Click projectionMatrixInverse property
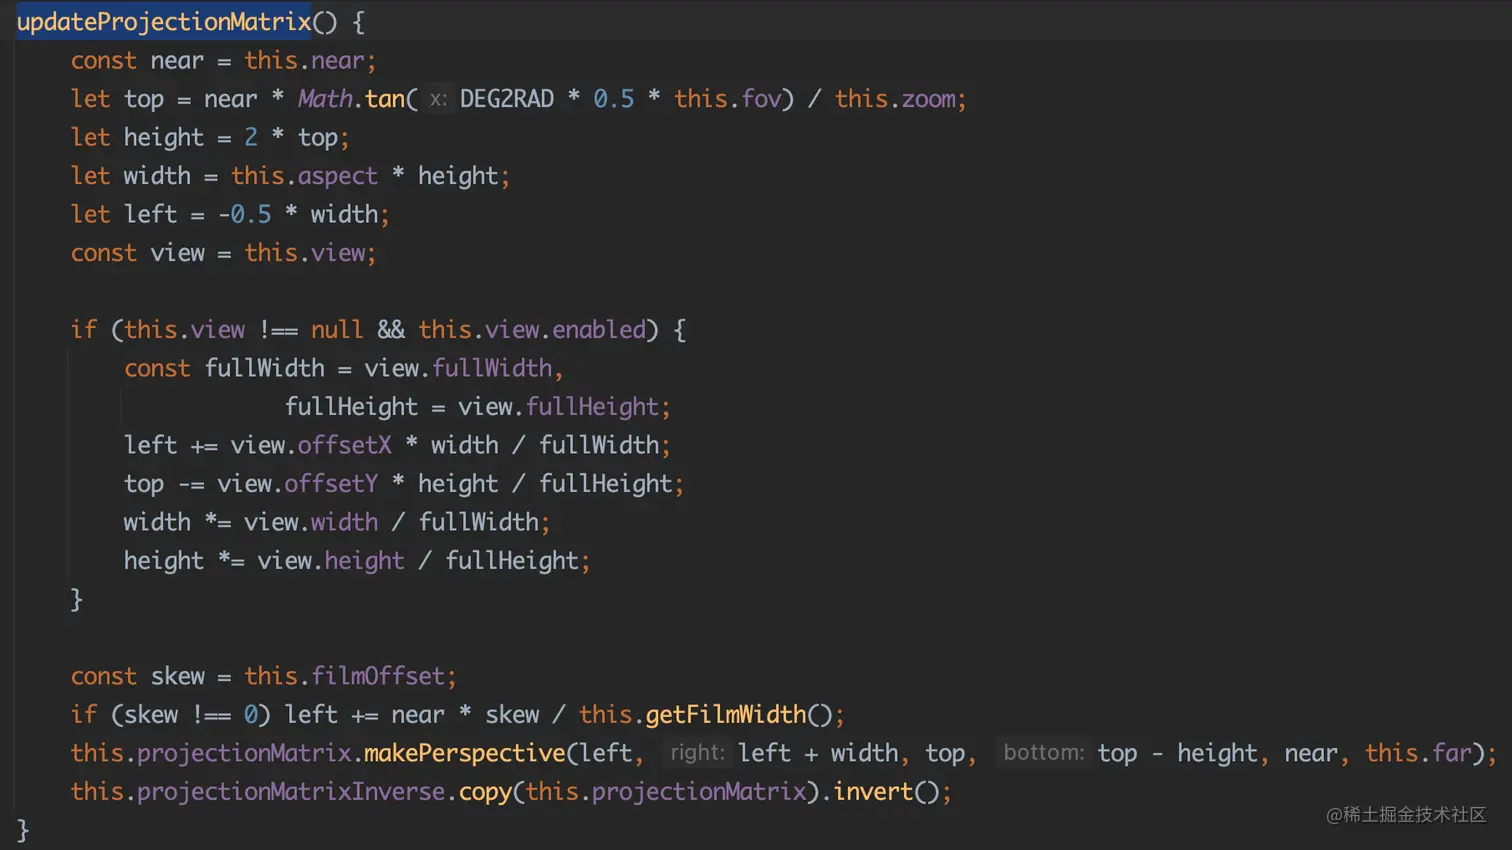Screen dimensions: 1512x850 291,792
